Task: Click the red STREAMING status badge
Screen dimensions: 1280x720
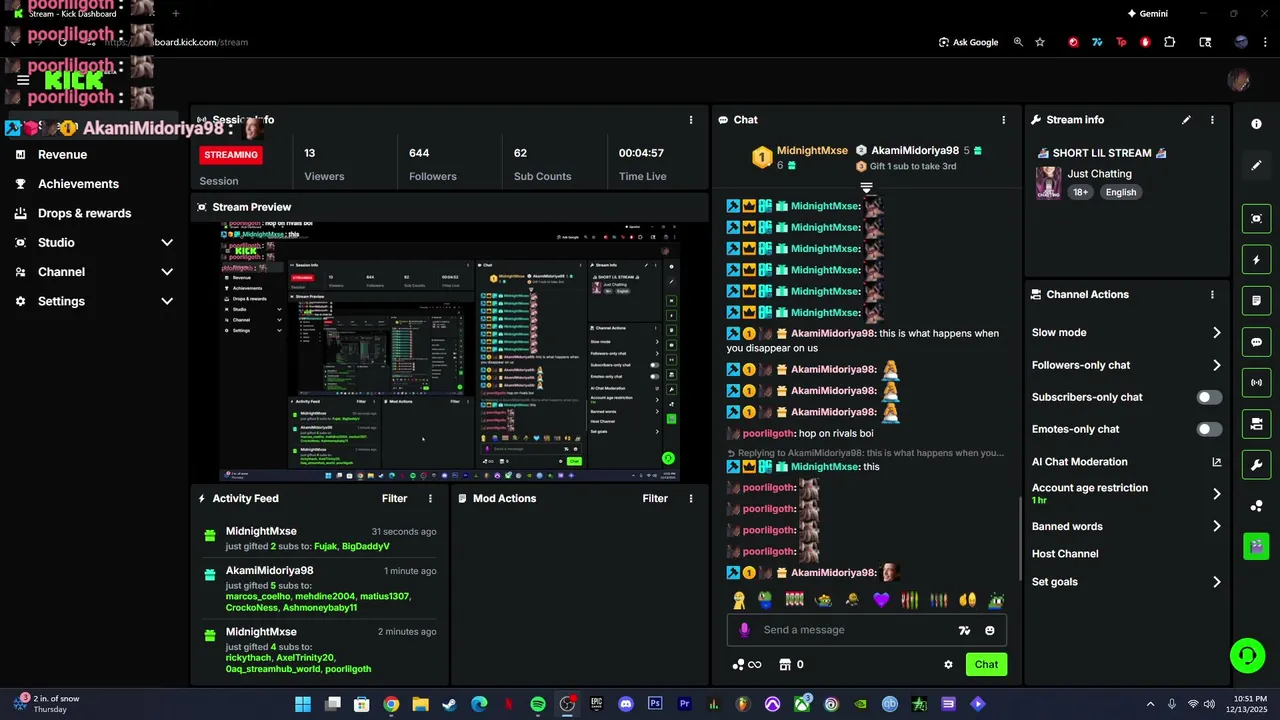Action: pyautogui.click(x=231, y=155)
